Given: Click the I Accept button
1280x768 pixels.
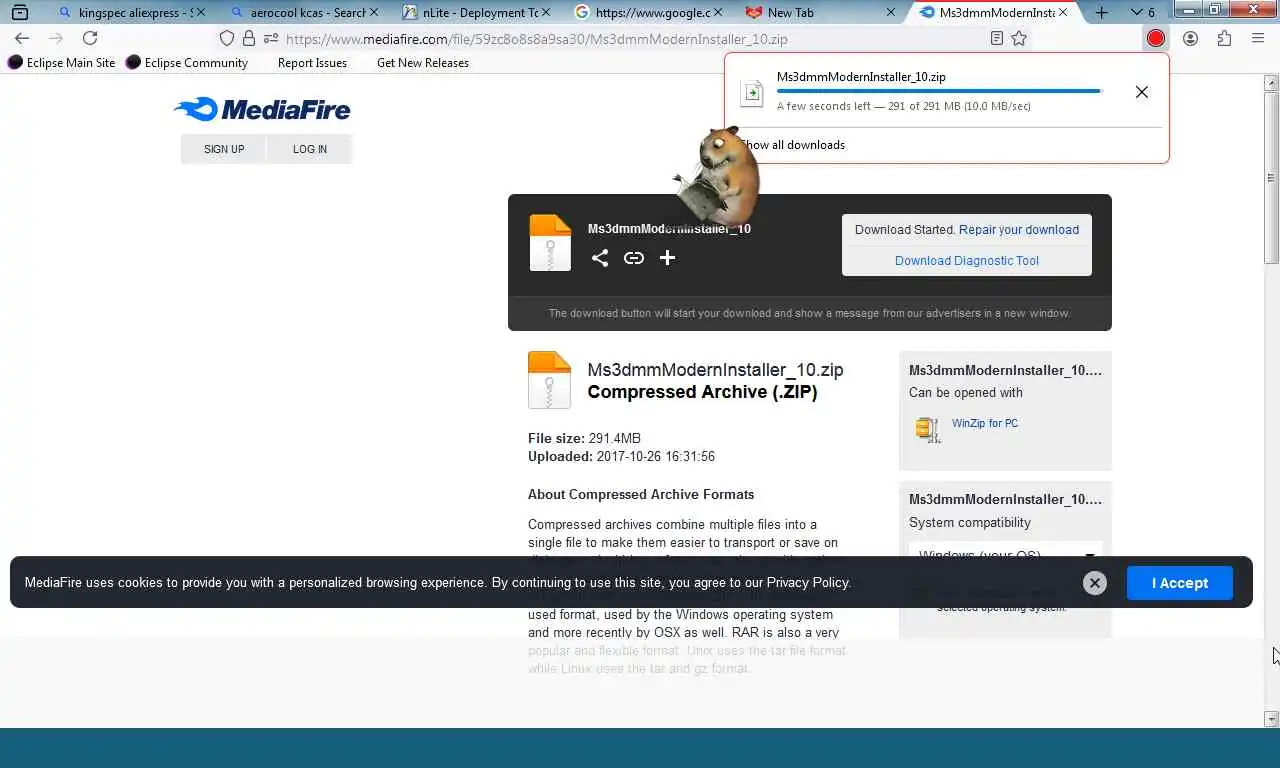Looking at the screenshot, I should pos(1180,583).
